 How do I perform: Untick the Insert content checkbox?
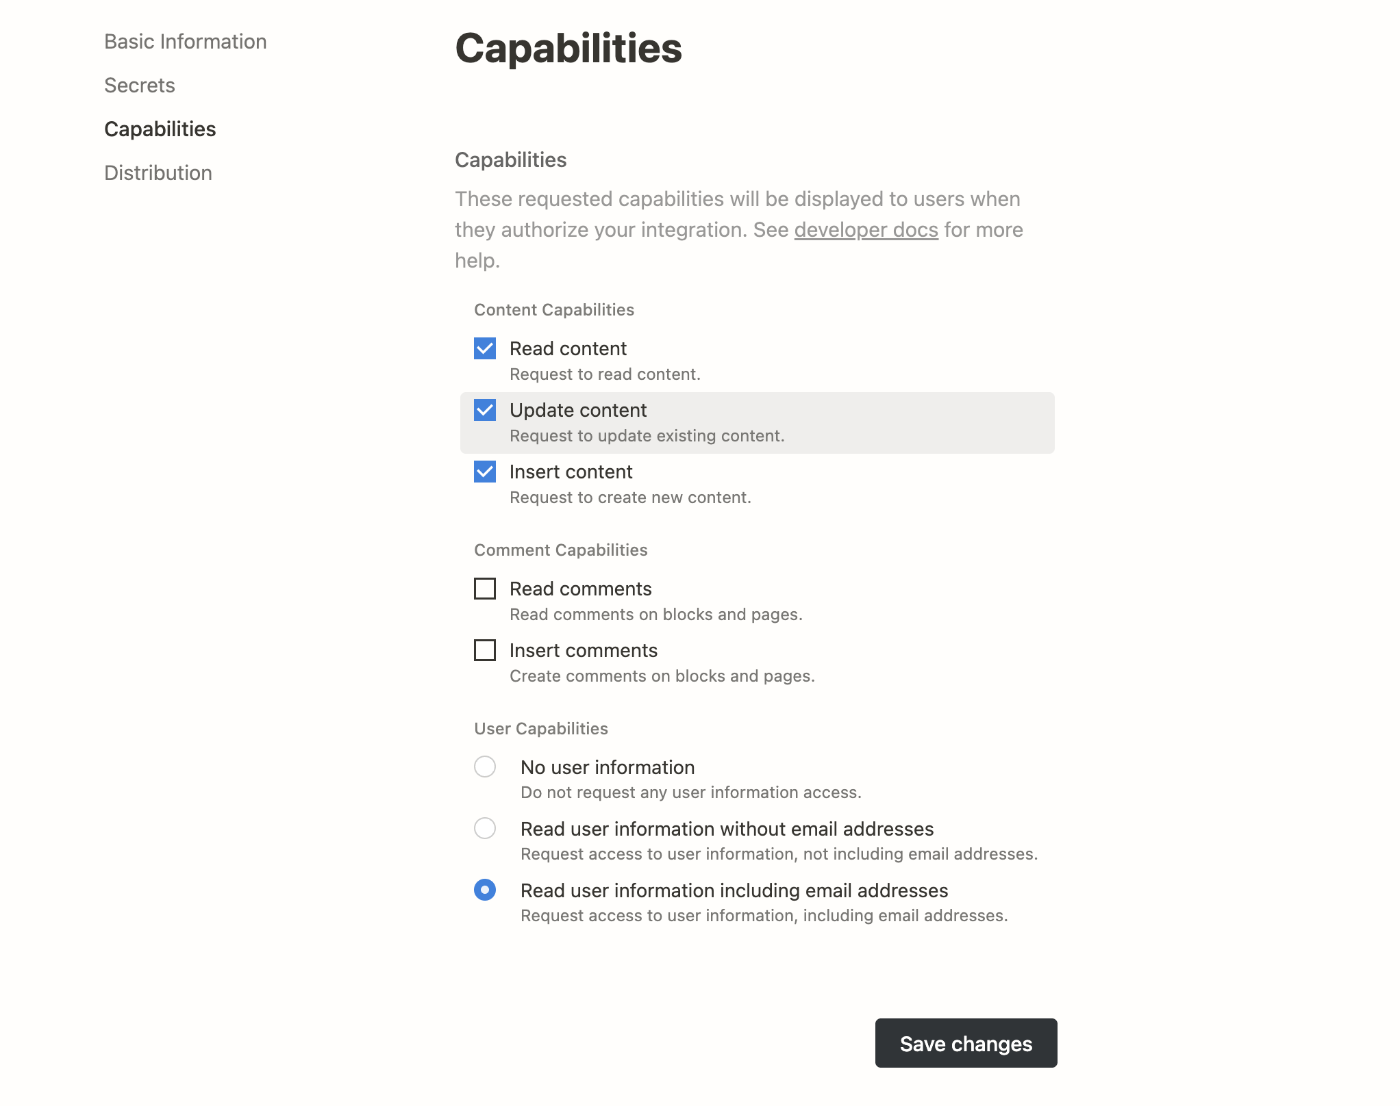click(x=485, y=472)
